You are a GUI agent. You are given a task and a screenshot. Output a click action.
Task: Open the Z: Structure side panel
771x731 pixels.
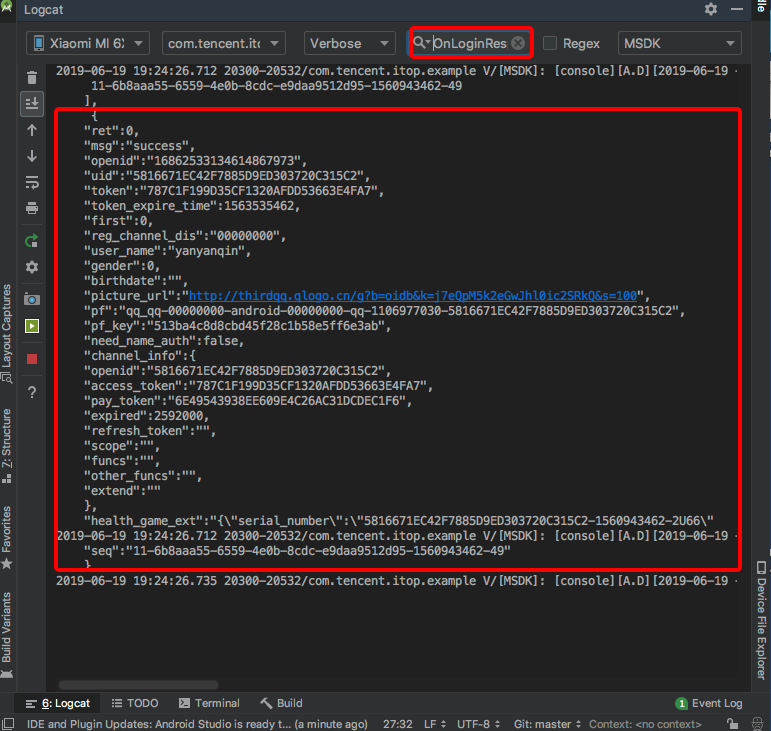pos(6,445)
